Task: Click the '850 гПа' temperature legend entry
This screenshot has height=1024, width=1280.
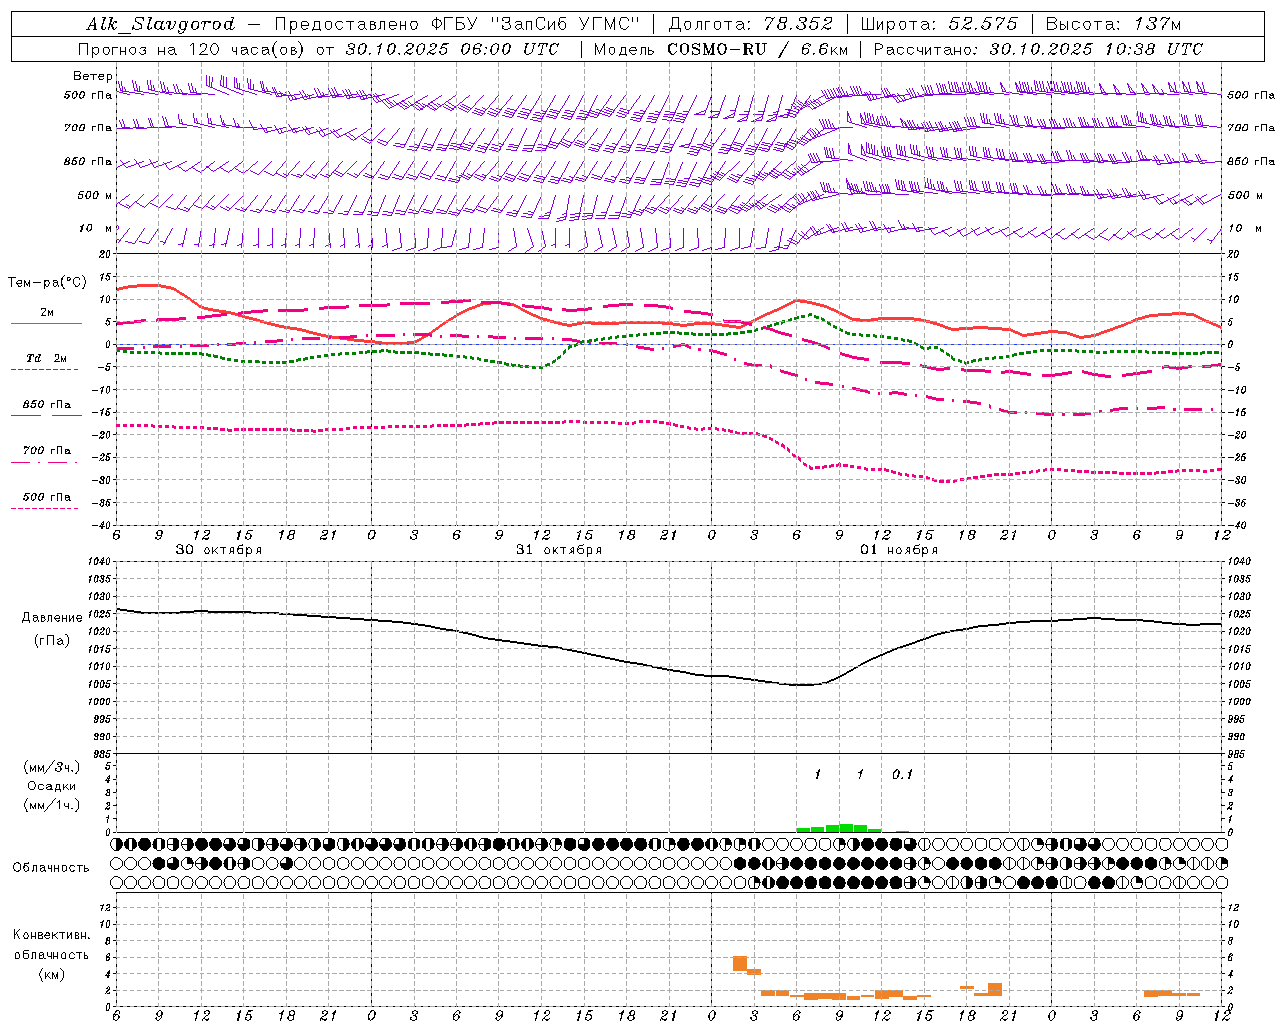Action: coord(46,405)
